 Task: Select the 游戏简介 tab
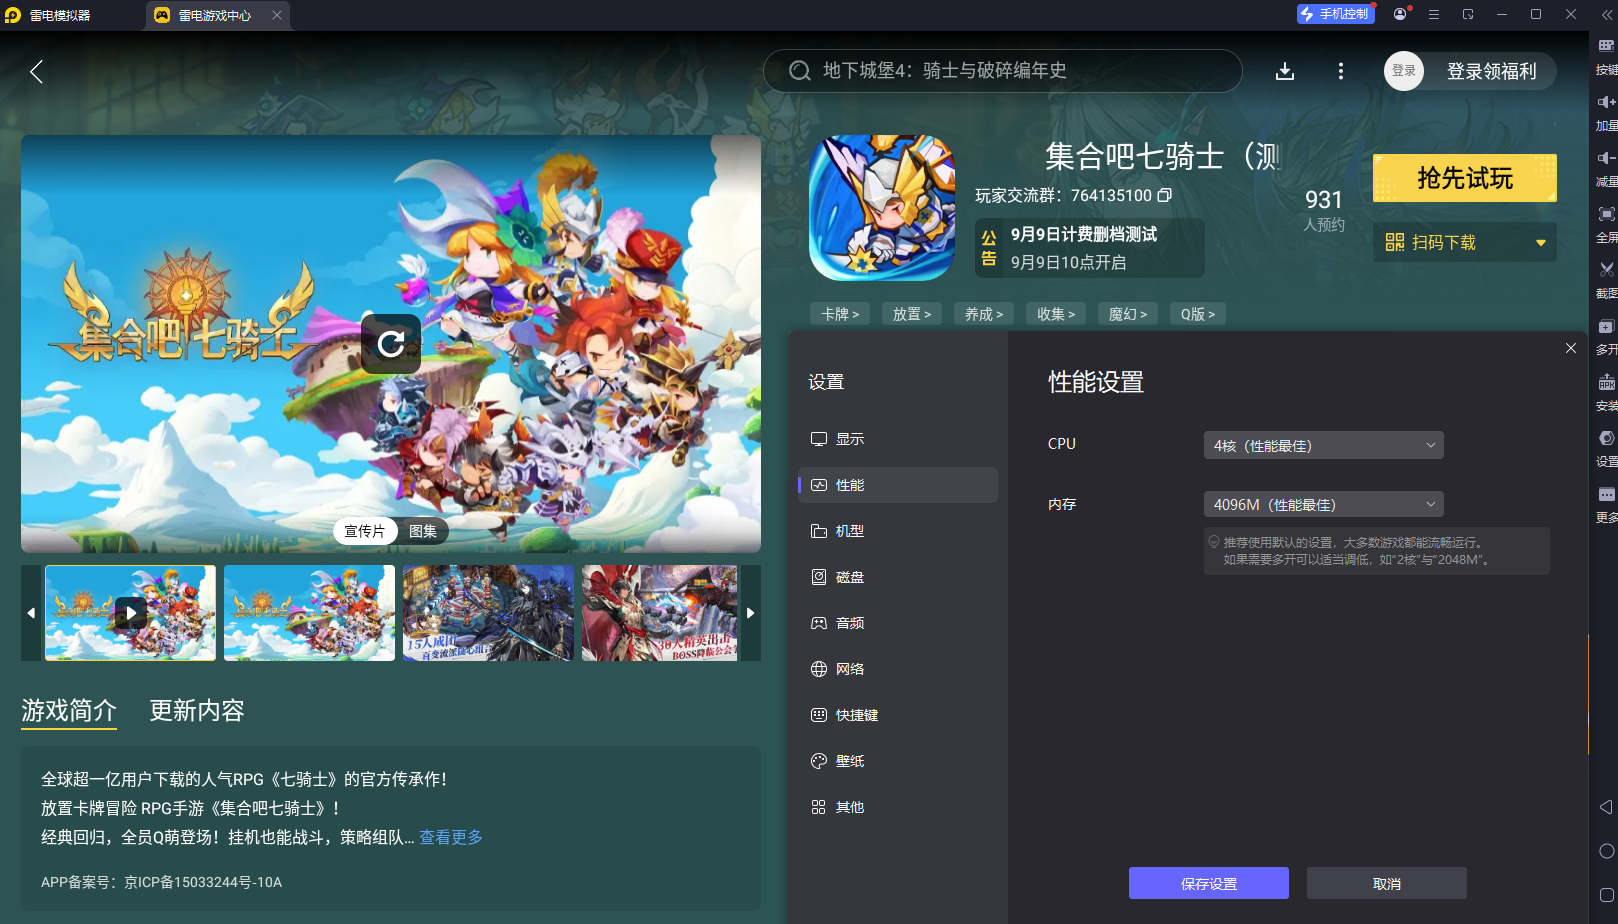(x=69, y=711)
